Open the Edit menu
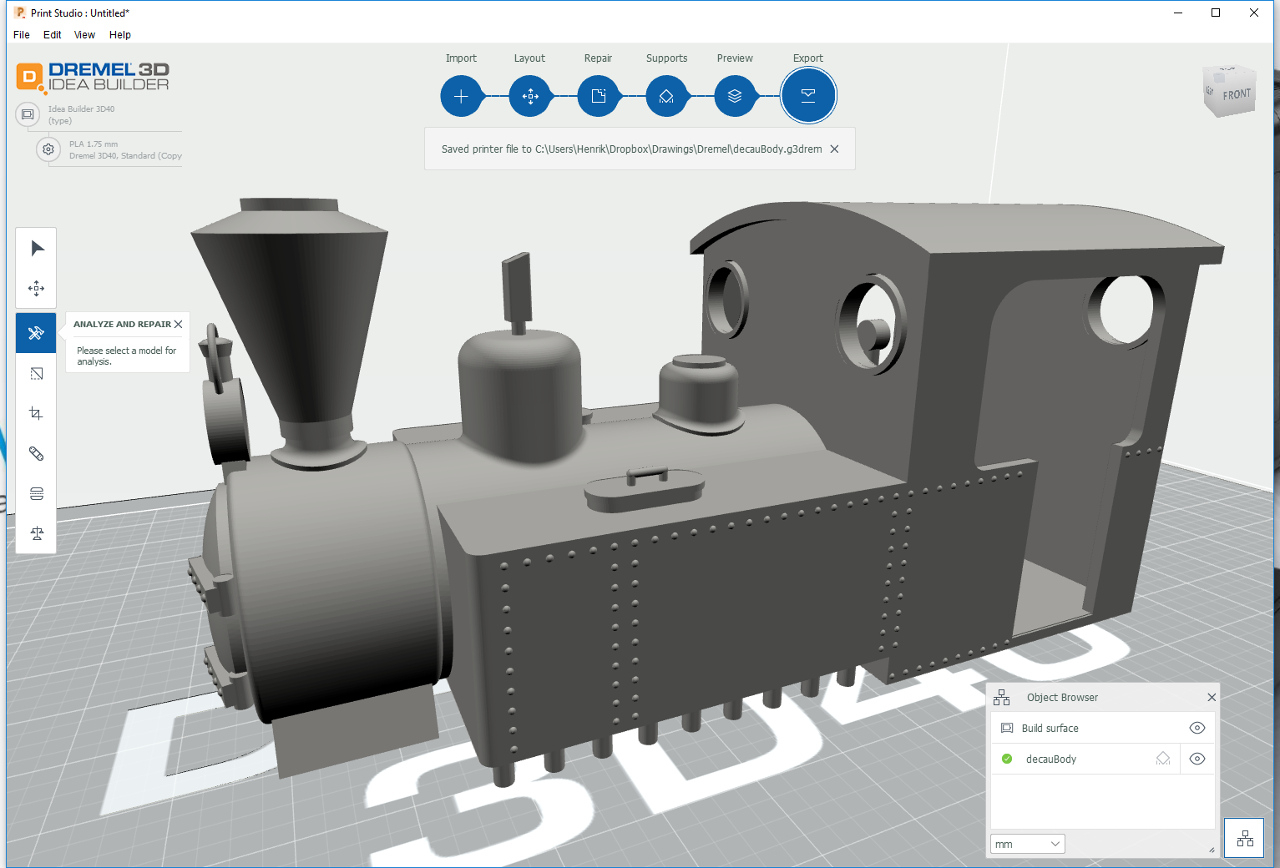 pos(52,35)
